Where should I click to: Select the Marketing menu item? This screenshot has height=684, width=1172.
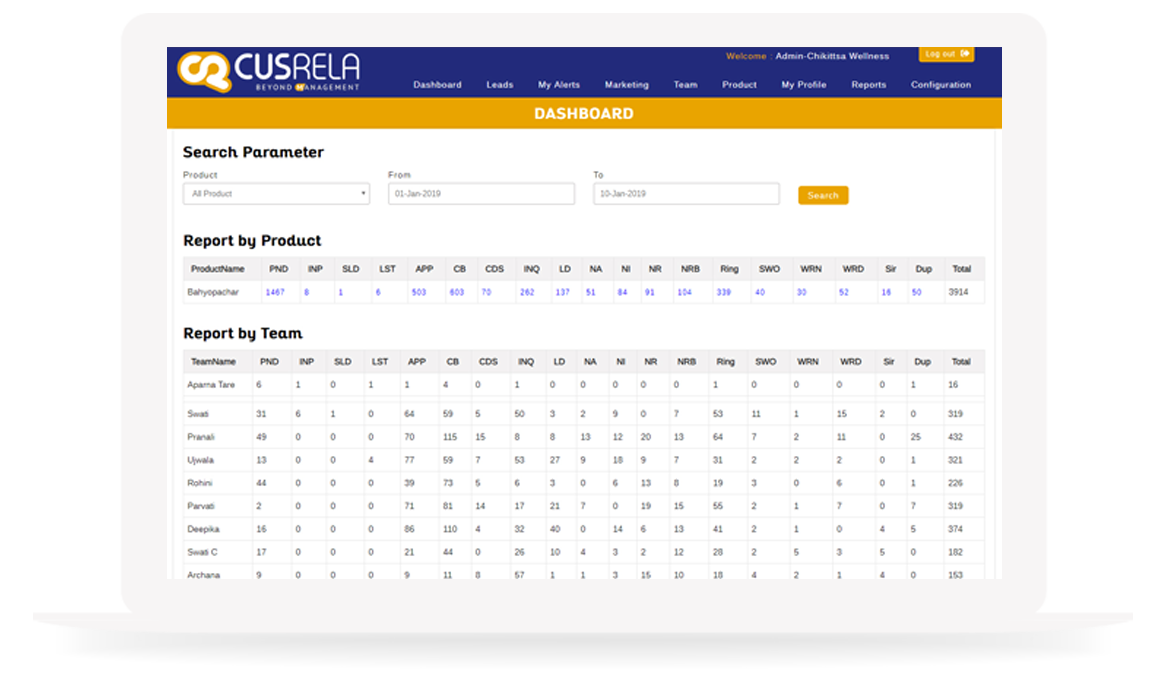point(626,85)
